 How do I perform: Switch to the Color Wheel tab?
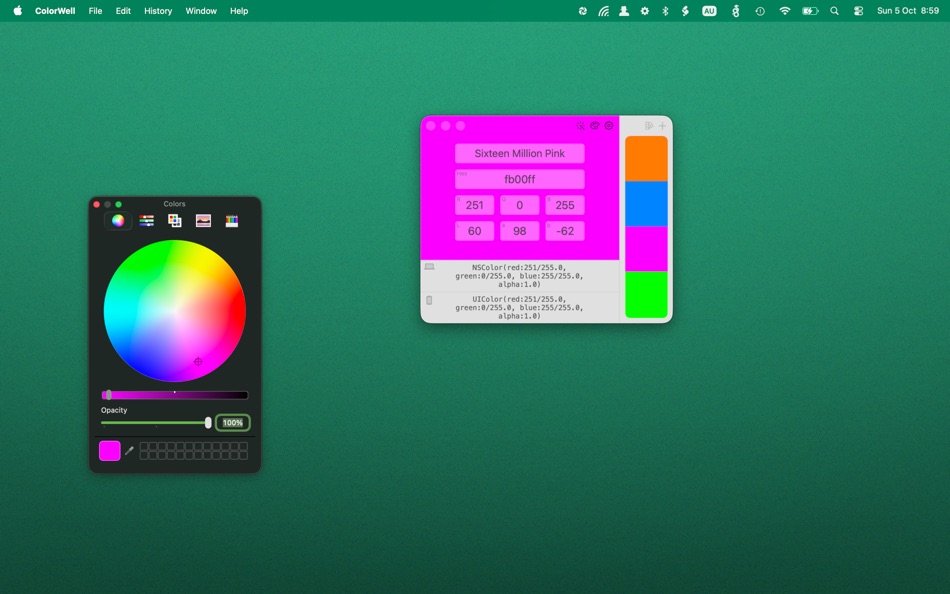(x=117, y=221)
